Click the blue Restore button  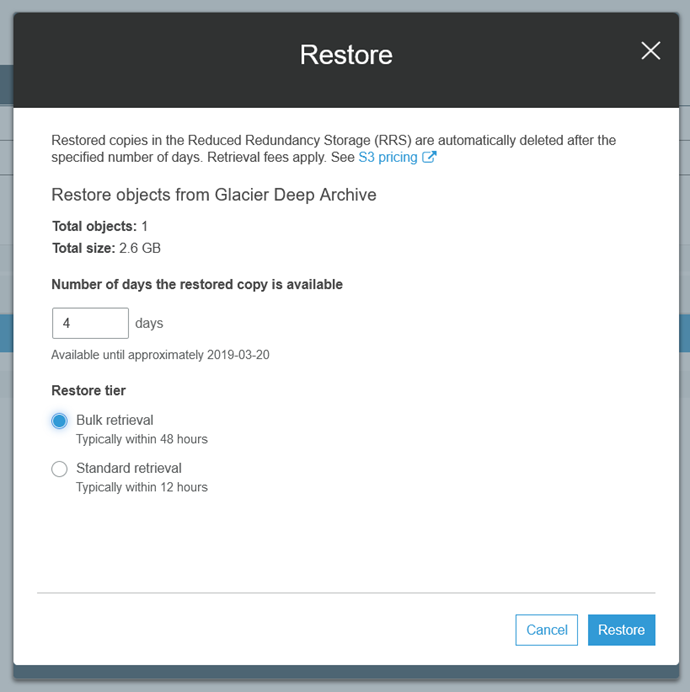(x=621, y=630)
